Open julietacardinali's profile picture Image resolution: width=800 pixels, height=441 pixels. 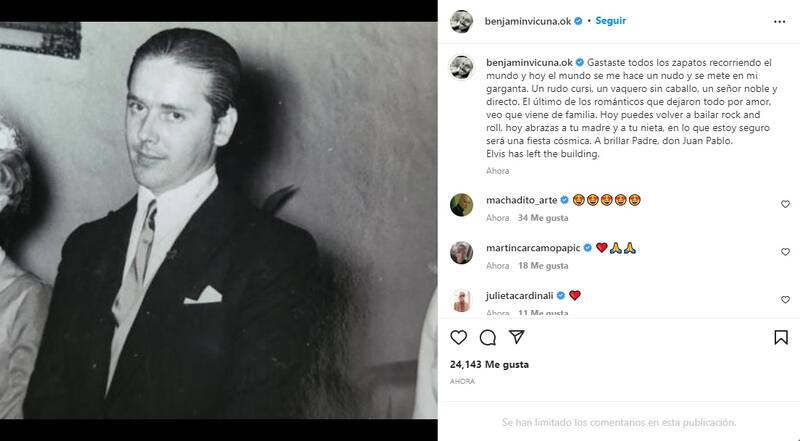[461, 300]
